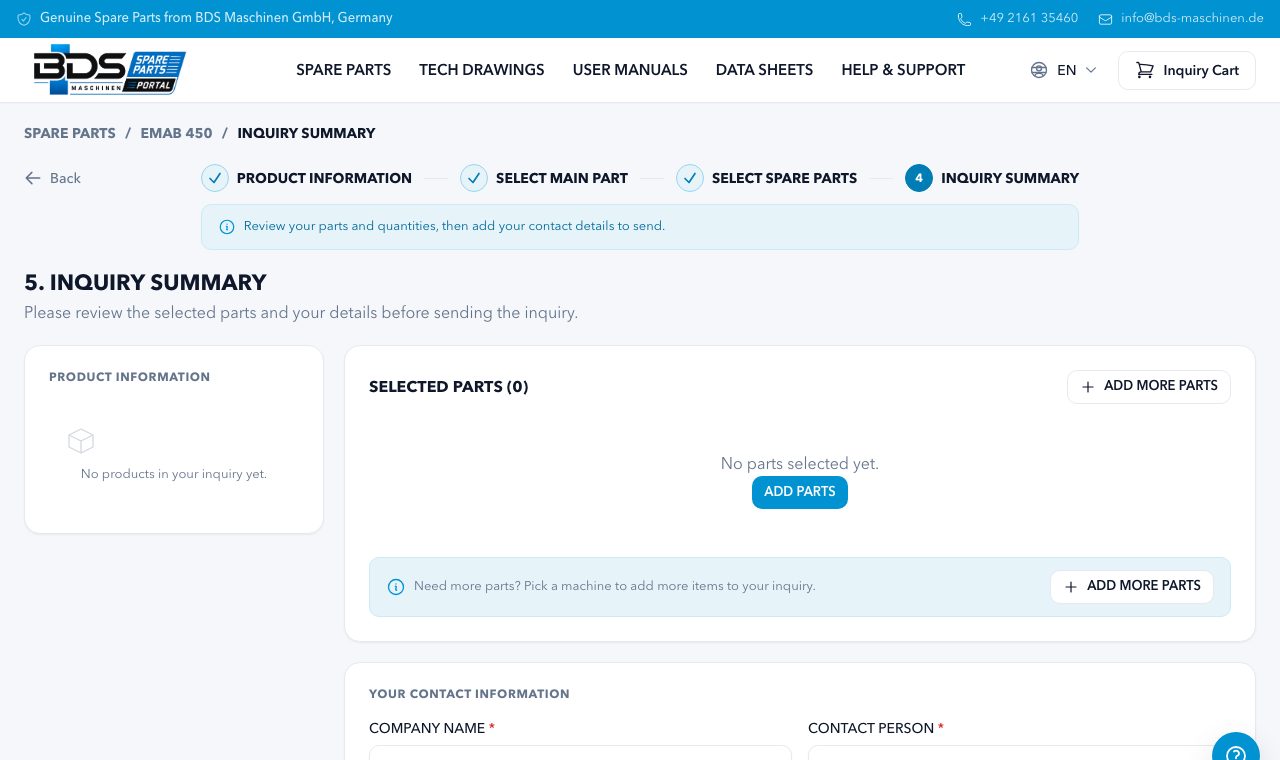The height and width of the screenshot is (760, 1280).
Task: Click the '5. INQUIRY SUMMARY' heading
Action: [x=145, y=282]
